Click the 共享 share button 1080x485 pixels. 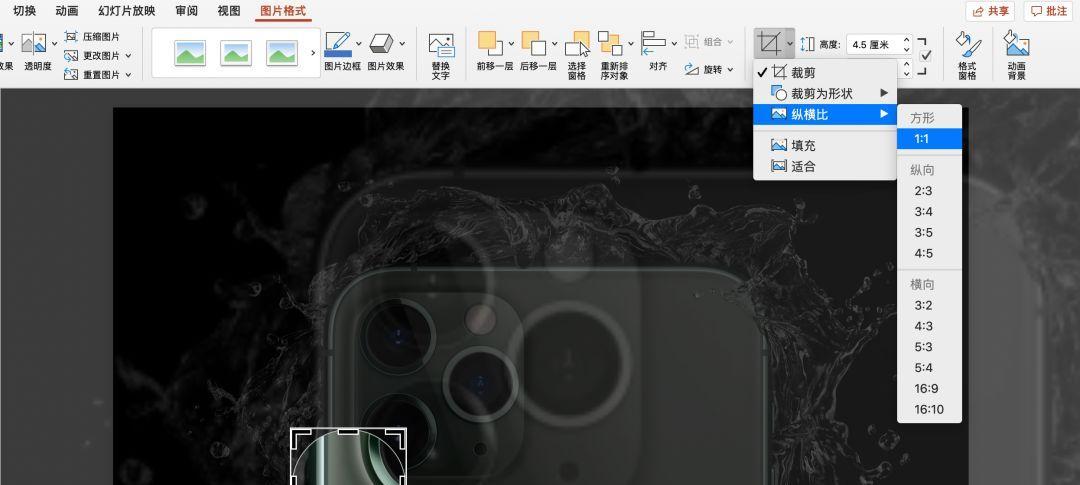[x=991, y=11]
